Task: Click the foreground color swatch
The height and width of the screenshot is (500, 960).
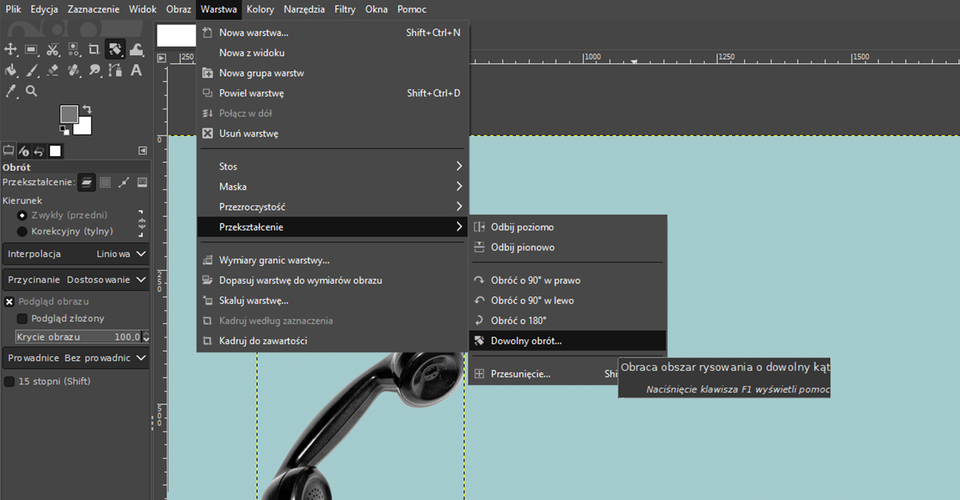Action: pyautogui.click(x=69, y=114)
